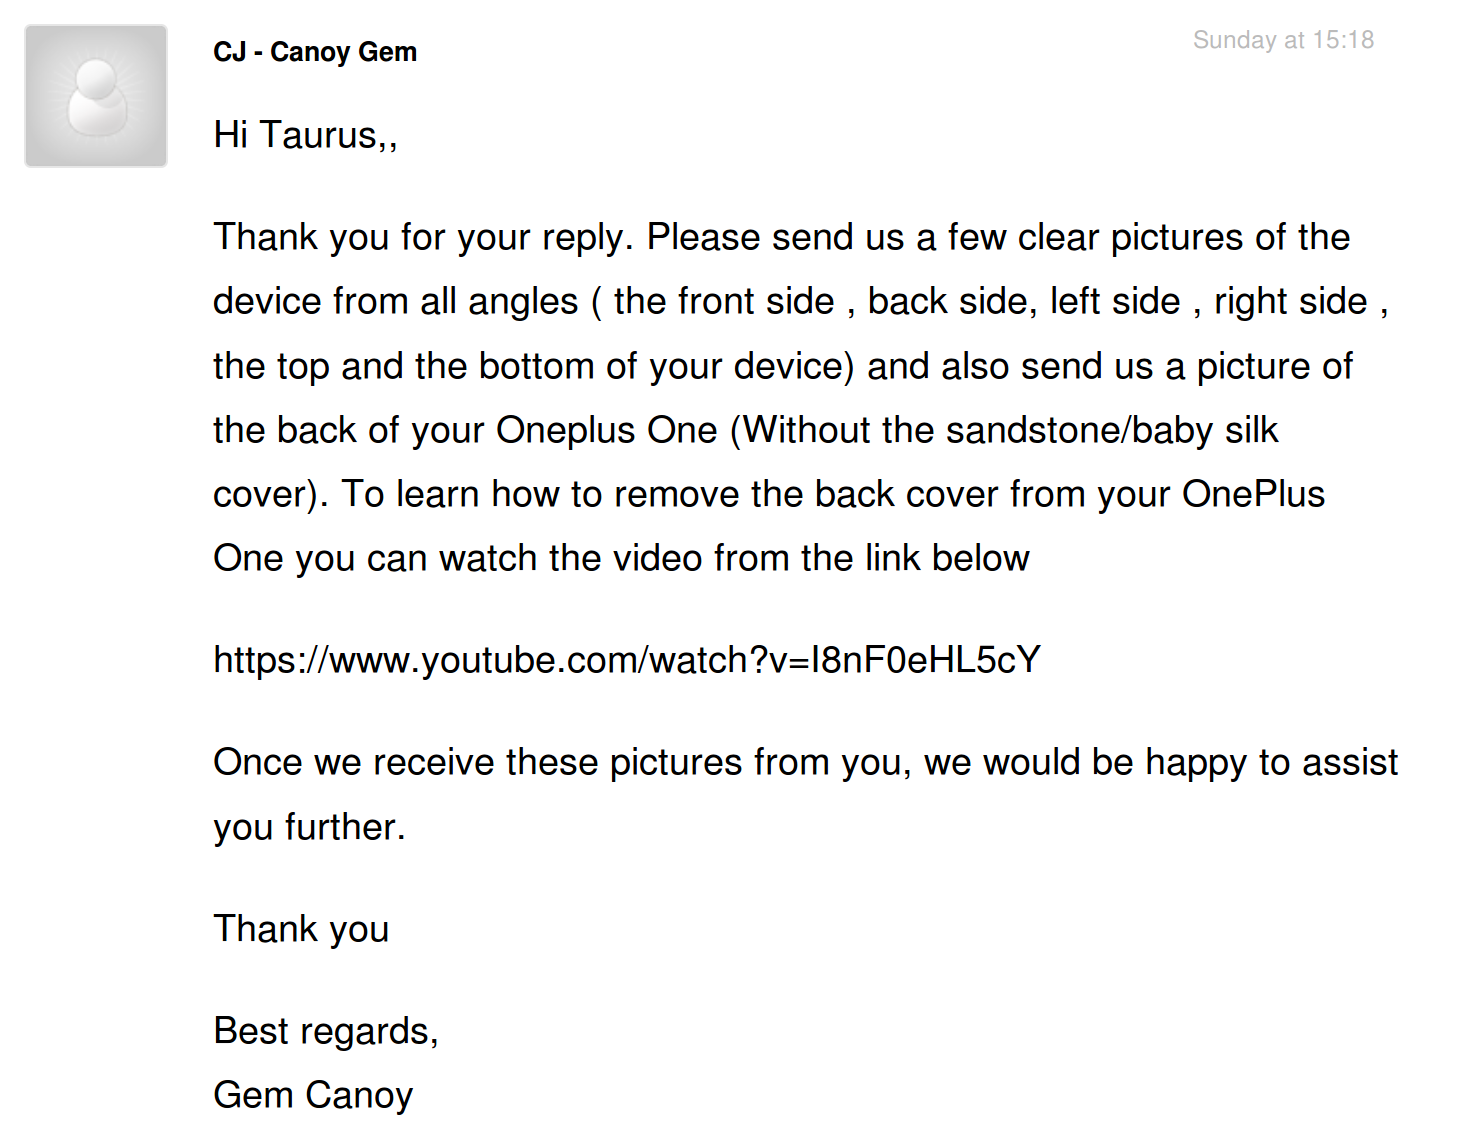Image resolution: width=1470 pixels, height=1137 pixels.
Task: Open the sender name CJ - Canoy Gem
Action: pyautogui.click(x=315, y=52)
